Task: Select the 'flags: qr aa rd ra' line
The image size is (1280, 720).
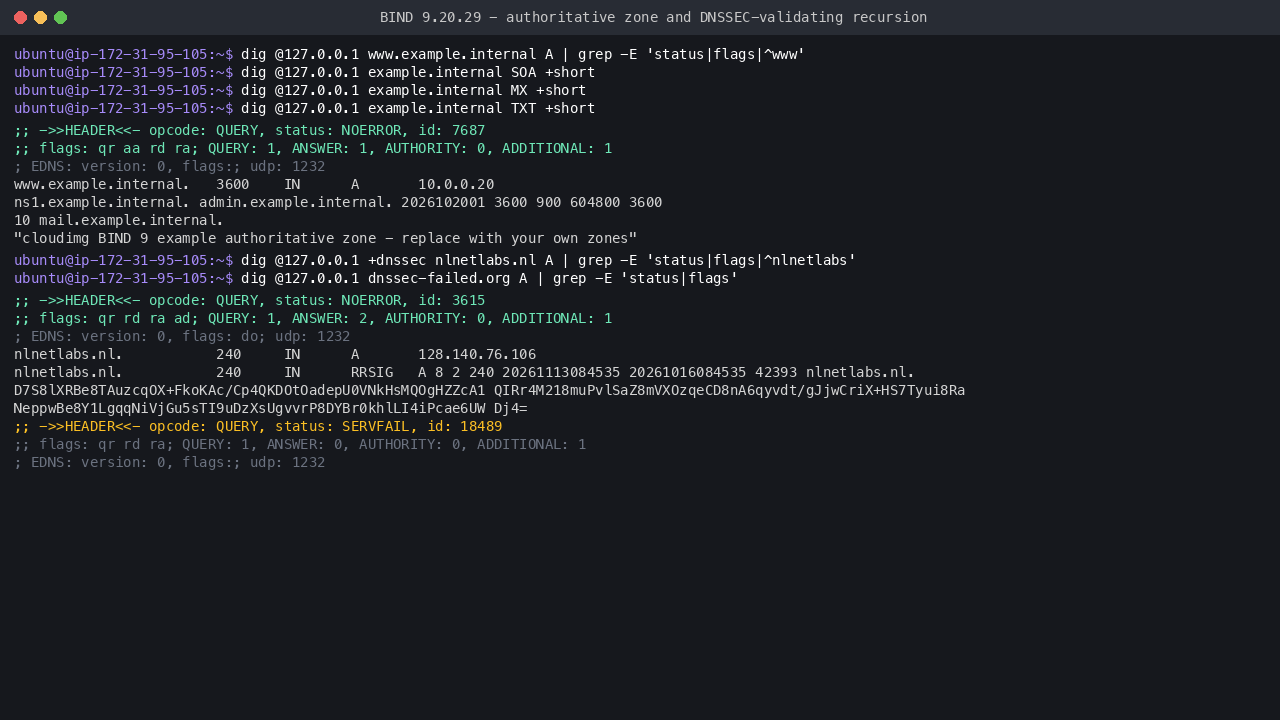Action: 313,148
